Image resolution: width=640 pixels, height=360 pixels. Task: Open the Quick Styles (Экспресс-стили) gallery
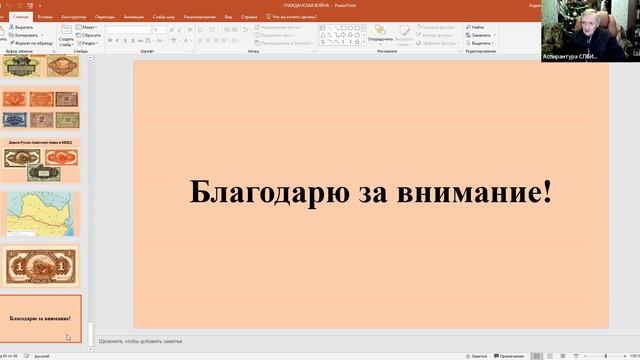404,35
